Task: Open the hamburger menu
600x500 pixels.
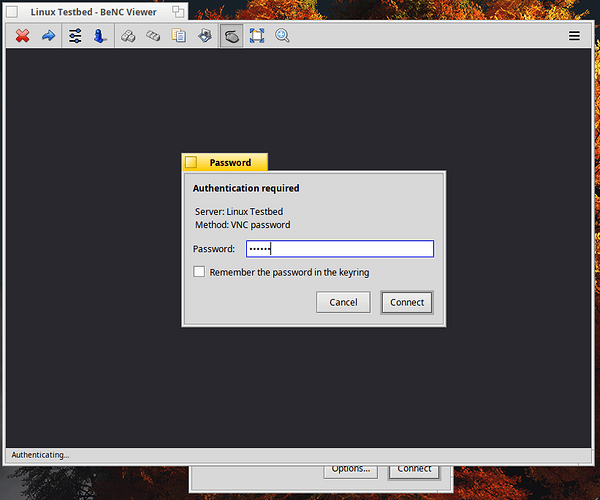Action: click(574, 36)
